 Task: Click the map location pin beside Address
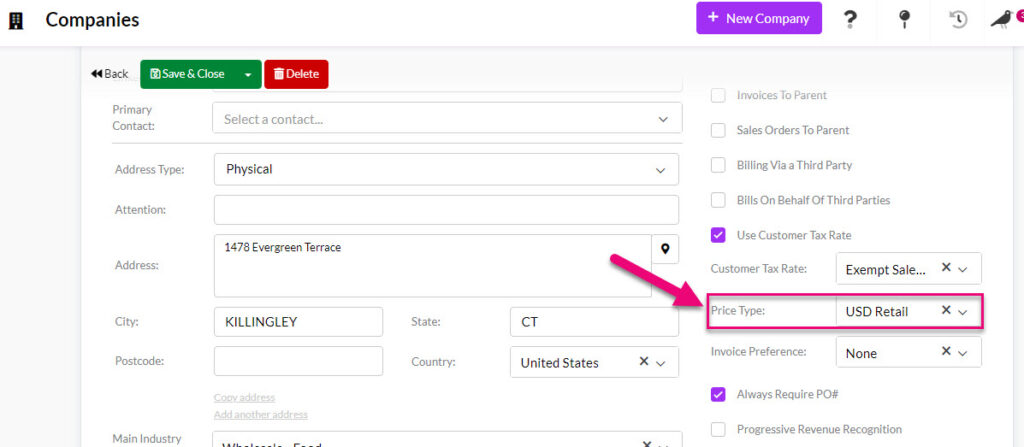[665, 248]
